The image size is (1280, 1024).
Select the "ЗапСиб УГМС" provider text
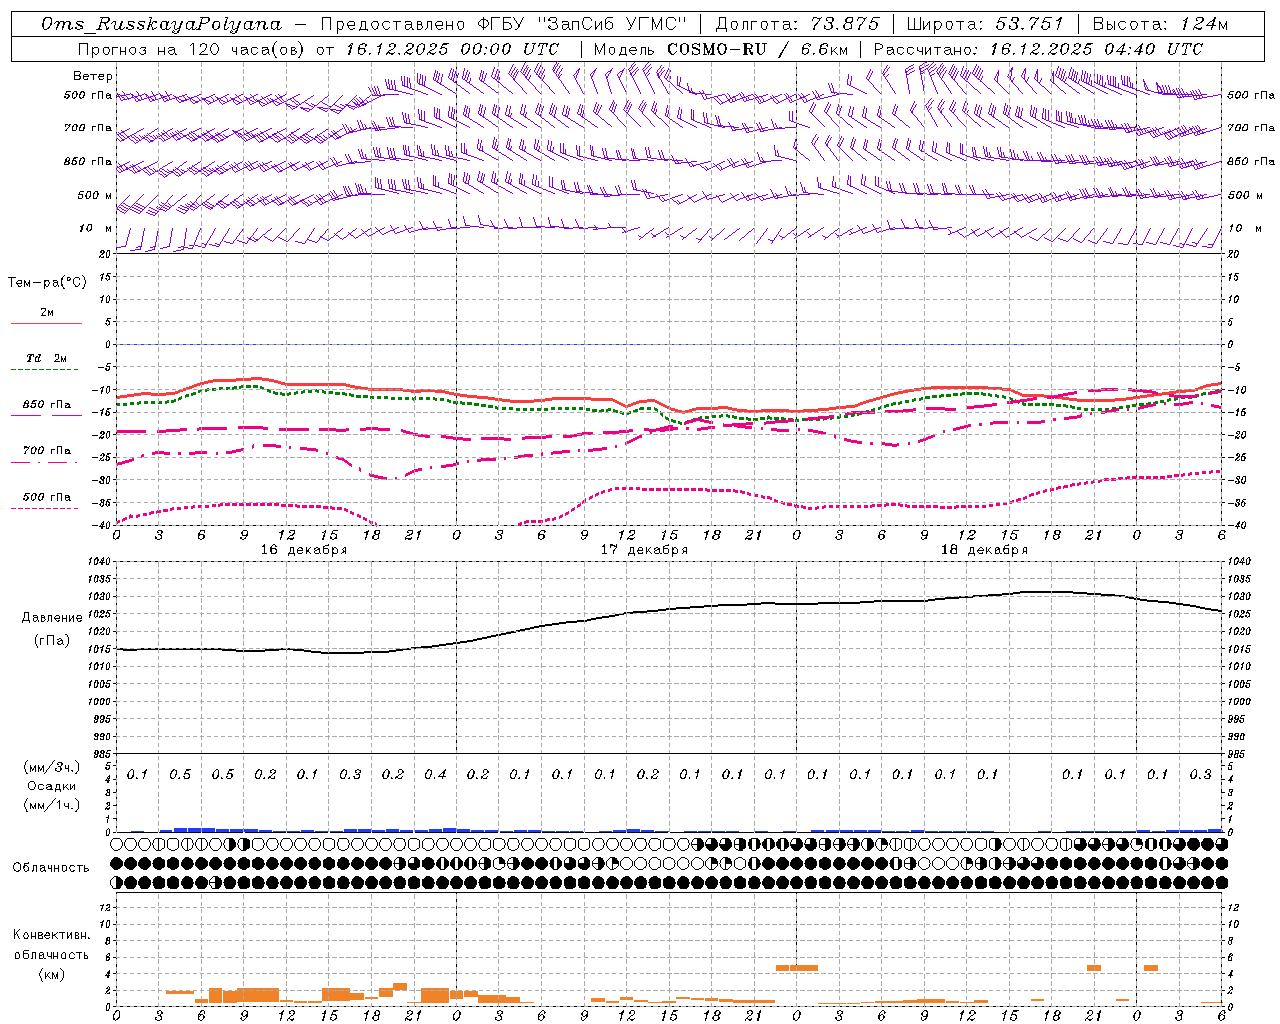click(x=613, y=24)
